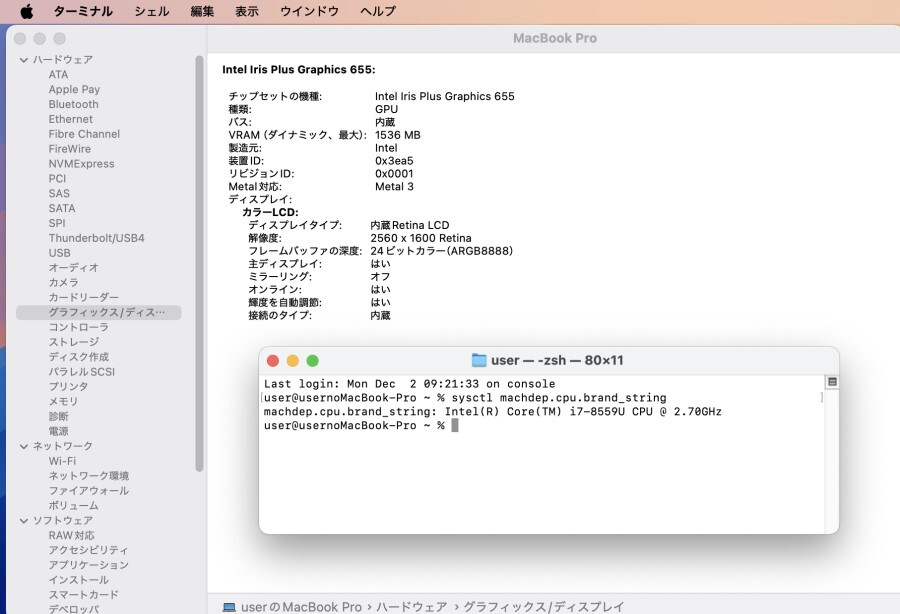Select Wi-Fi in the sidebar

pos(62,461)
